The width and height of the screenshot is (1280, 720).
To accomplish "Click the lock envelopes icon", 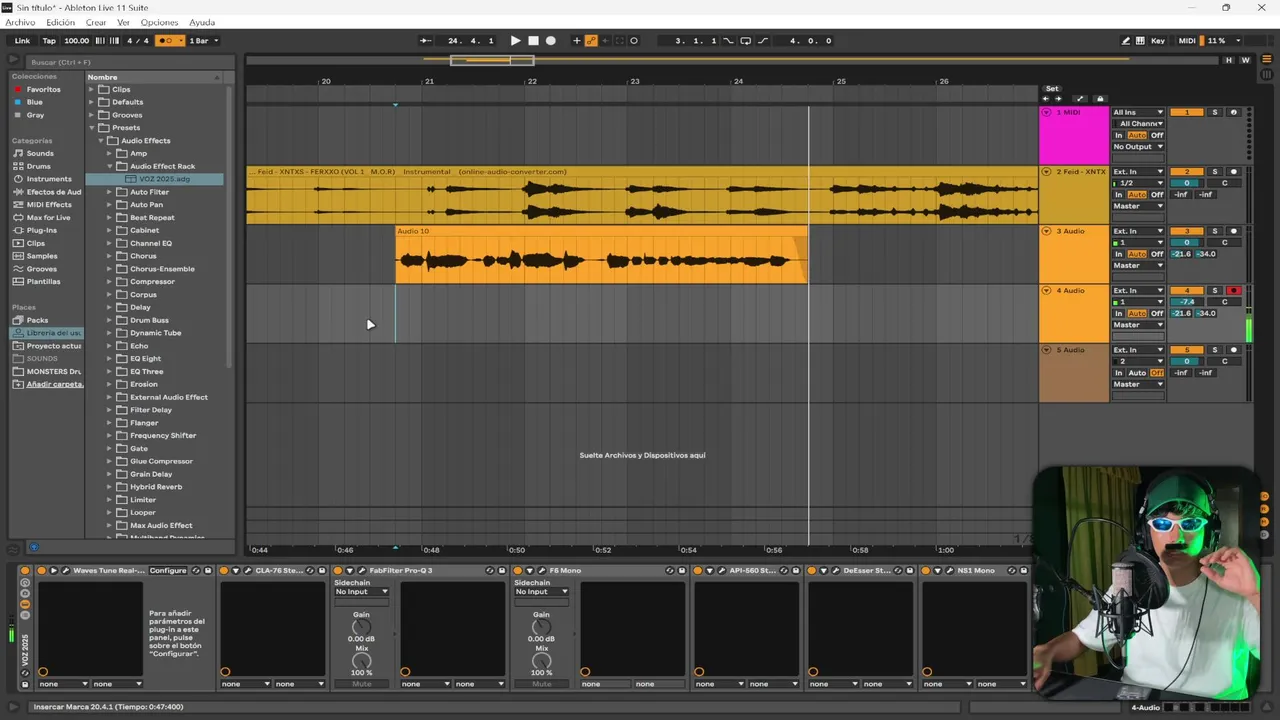I will tap(1100, 99).
